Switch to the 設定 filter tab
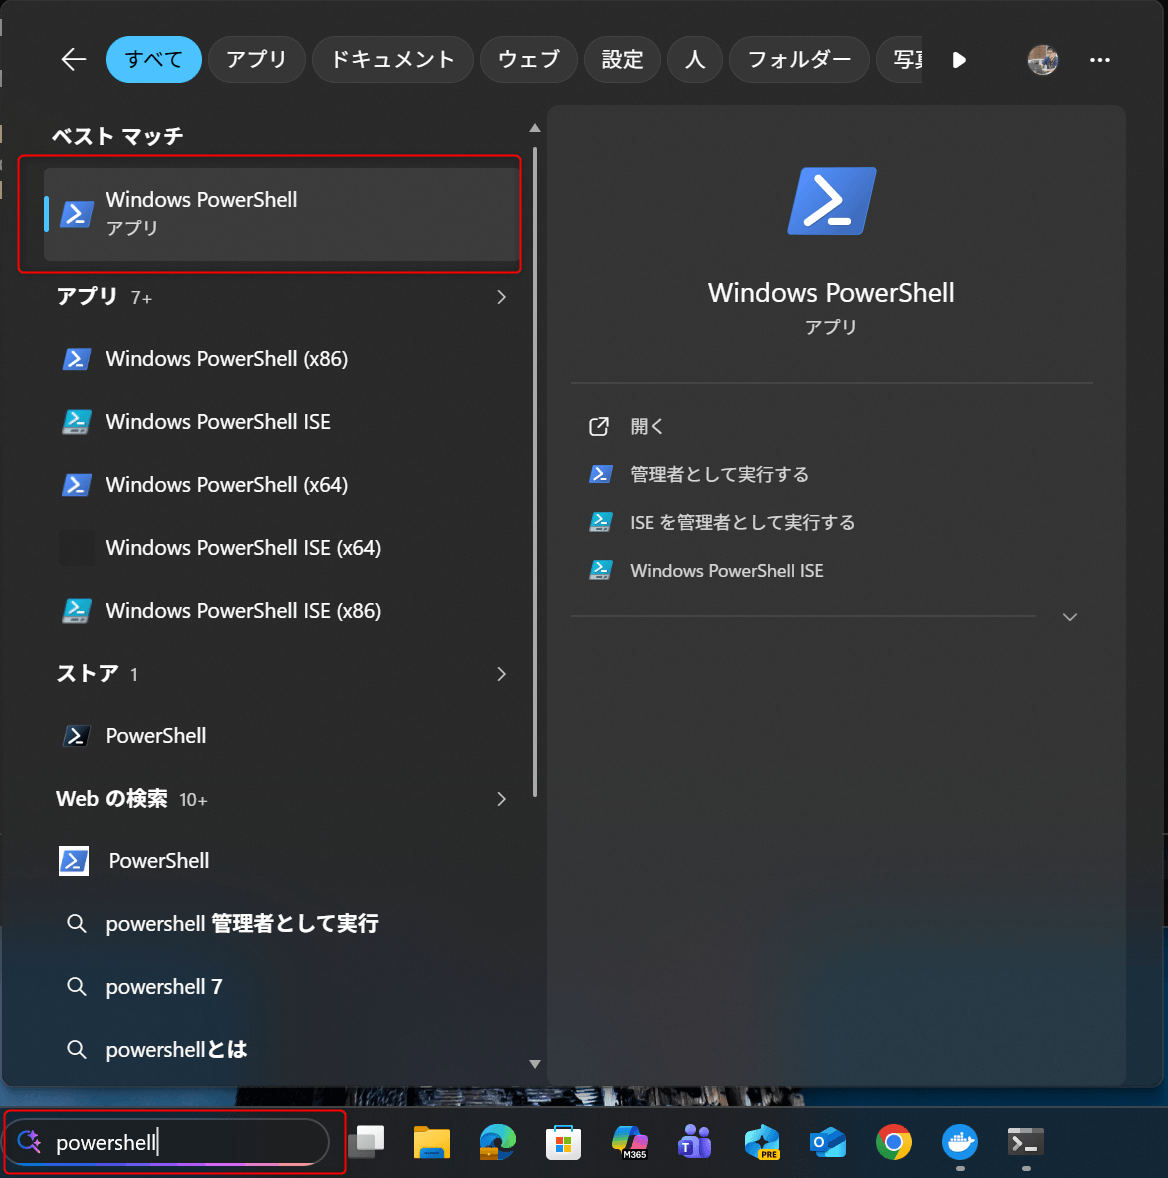1168x1178 pixels. [x=622, y=59]
